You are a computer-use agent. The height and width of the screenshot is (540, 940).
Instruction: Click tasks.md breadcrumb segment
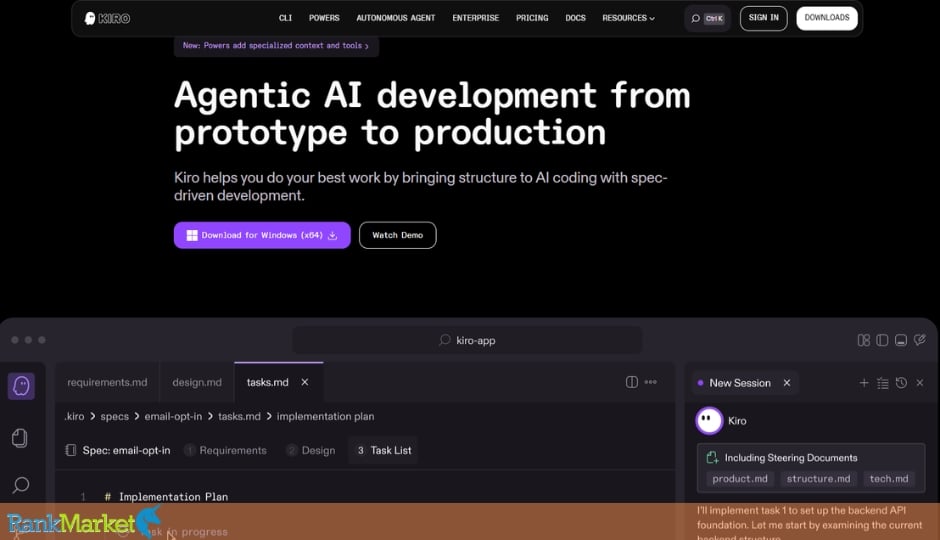coord(239,417)
